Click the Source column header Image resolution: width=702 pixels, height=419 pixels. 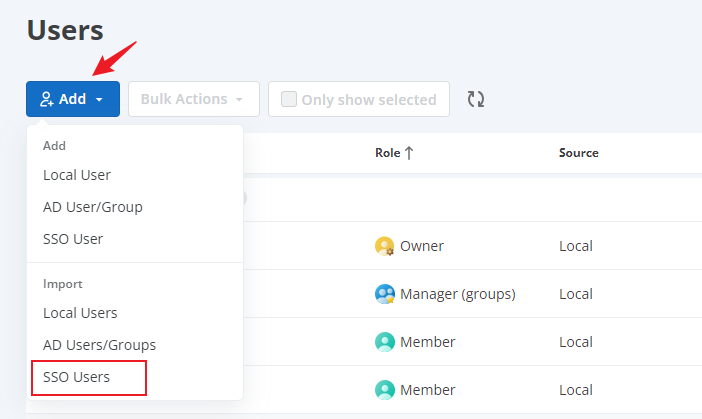[578, 153]
